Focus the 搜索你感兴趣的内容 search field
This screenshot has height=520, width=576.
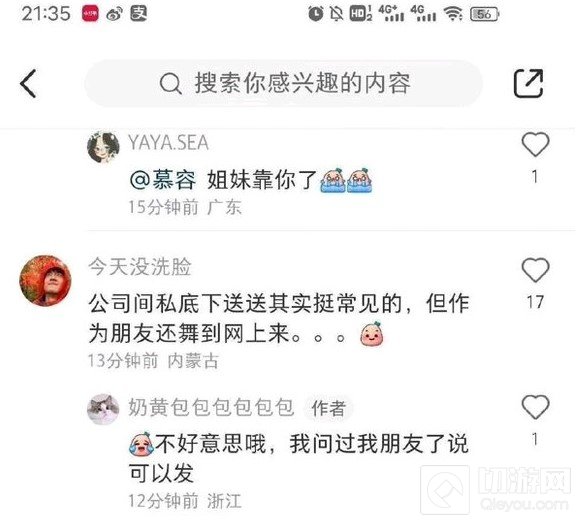tap(283, 83)
